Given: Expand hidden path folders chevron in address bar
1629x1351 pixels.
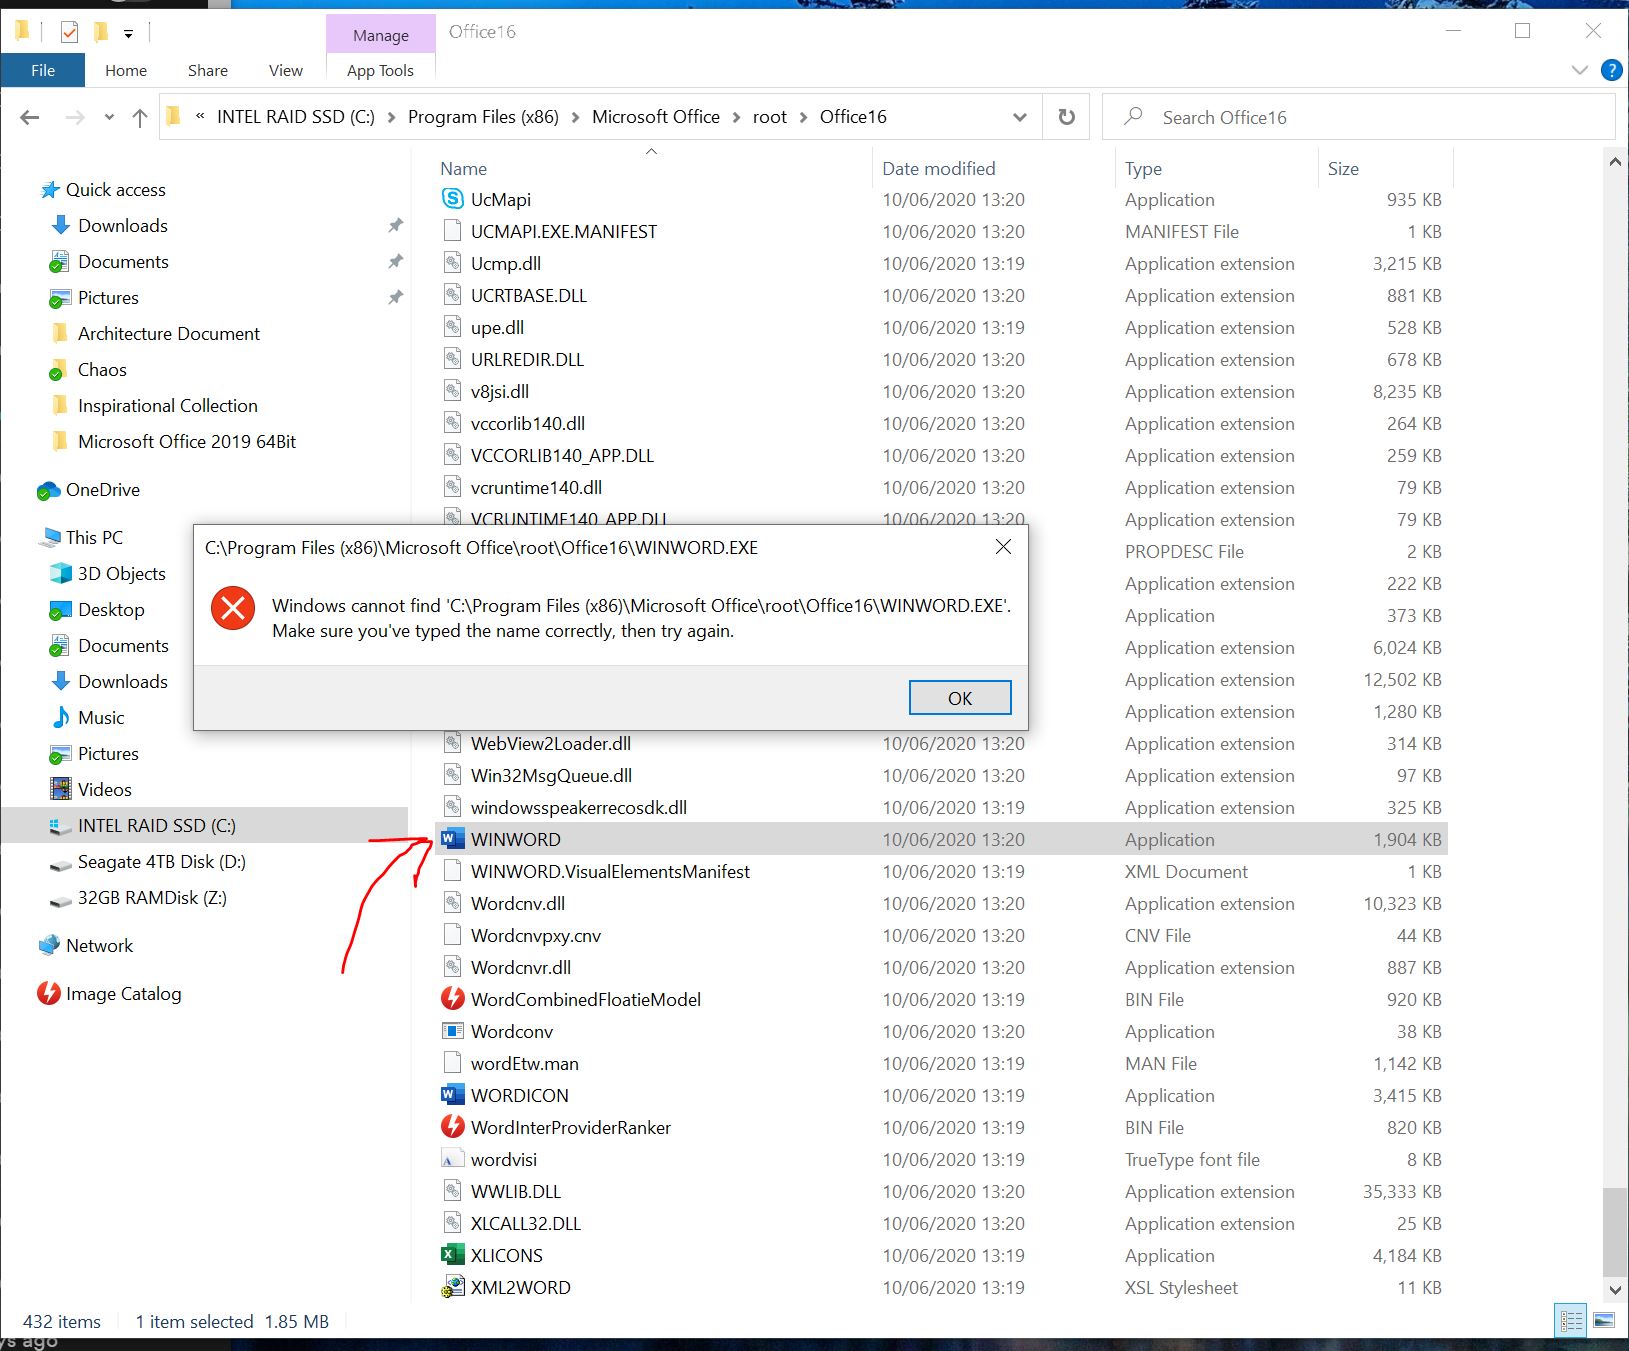Looking at the screenshot, I should click(x=200, y=116).
